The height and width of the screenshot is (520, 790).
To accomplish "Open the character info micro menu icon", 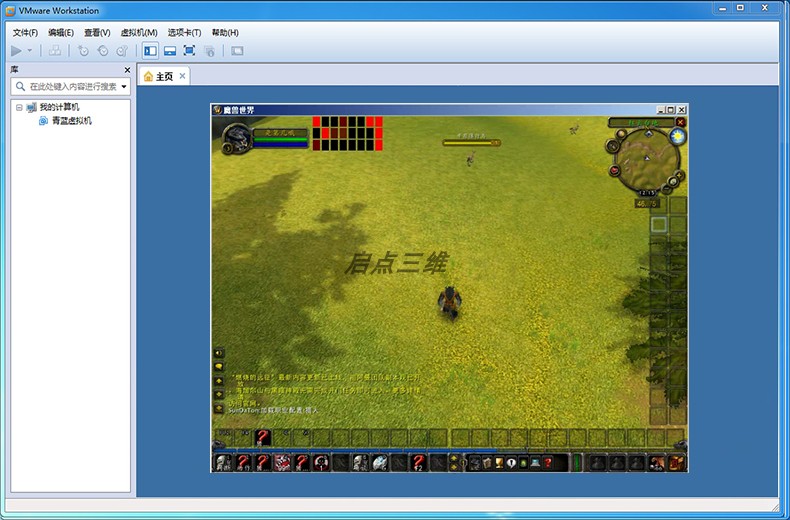I will [x=475, y=463].
